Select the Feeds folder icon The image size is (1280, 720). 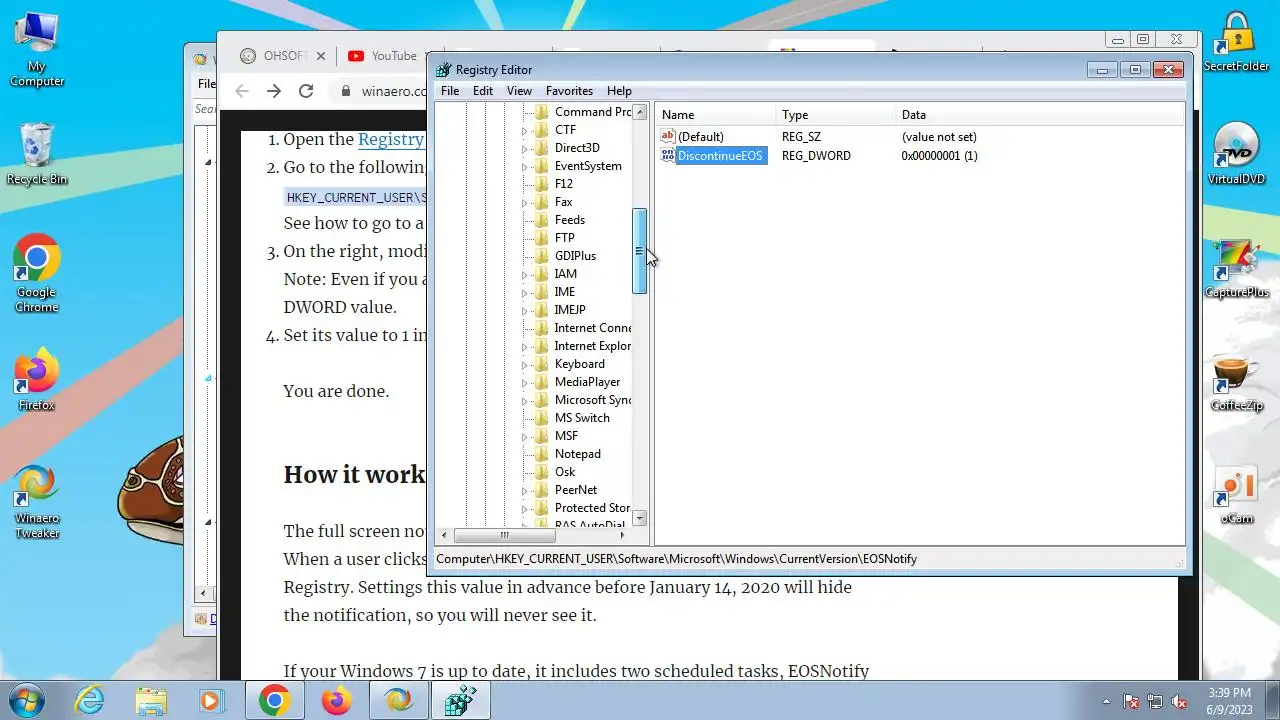click(x=541, y=220)
